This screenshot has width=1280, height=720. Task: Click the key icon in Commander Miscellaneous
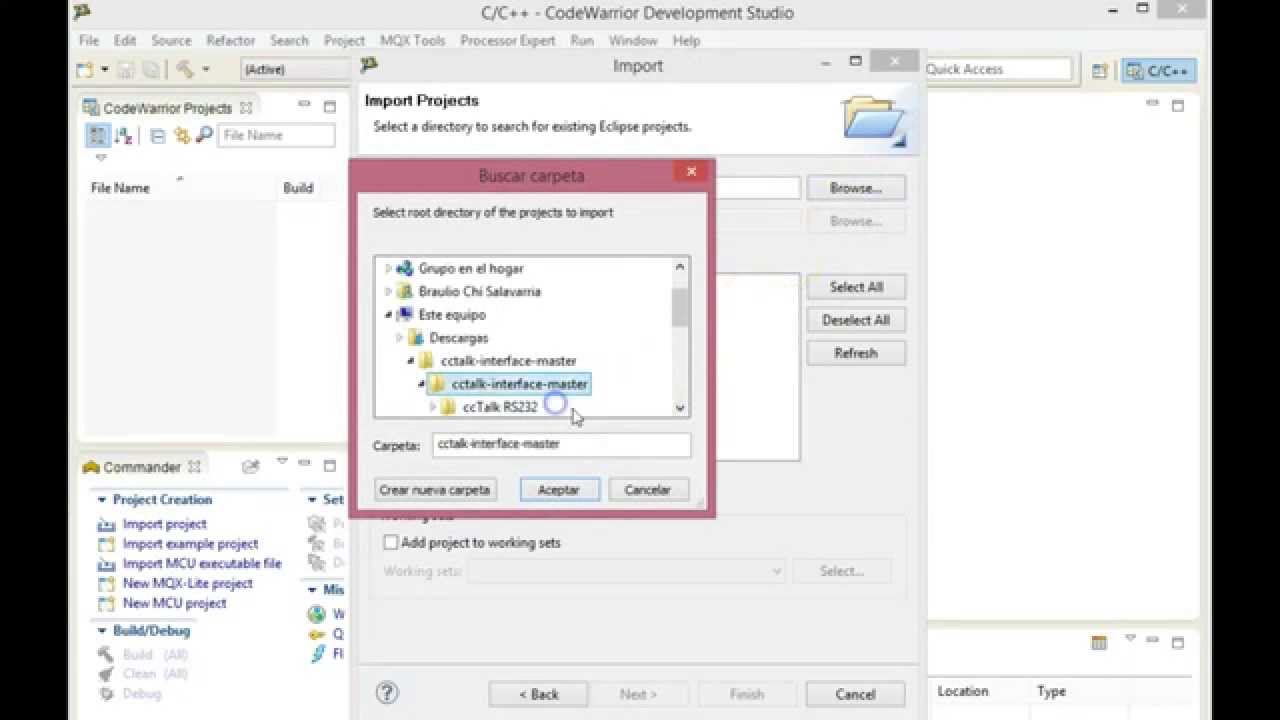click(x=317, y=634)
